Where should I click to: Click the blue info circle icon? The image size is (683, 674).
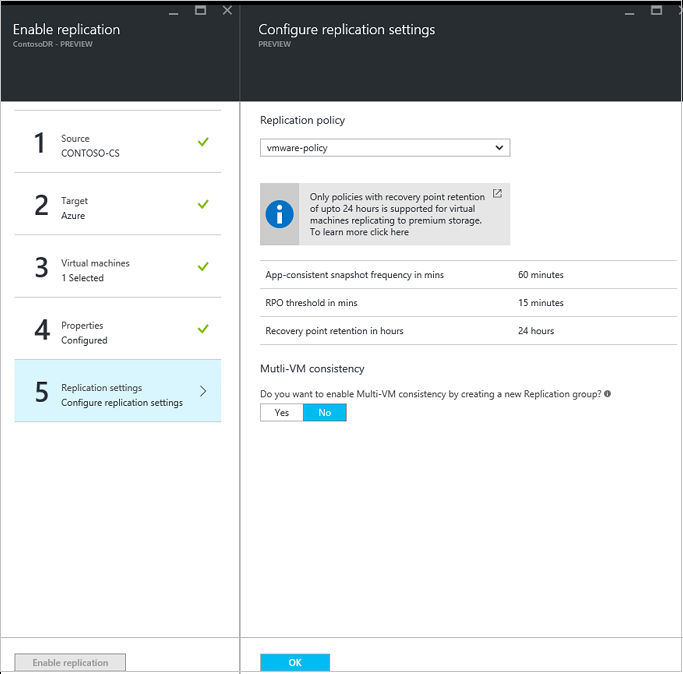click(x=280, y=214)
